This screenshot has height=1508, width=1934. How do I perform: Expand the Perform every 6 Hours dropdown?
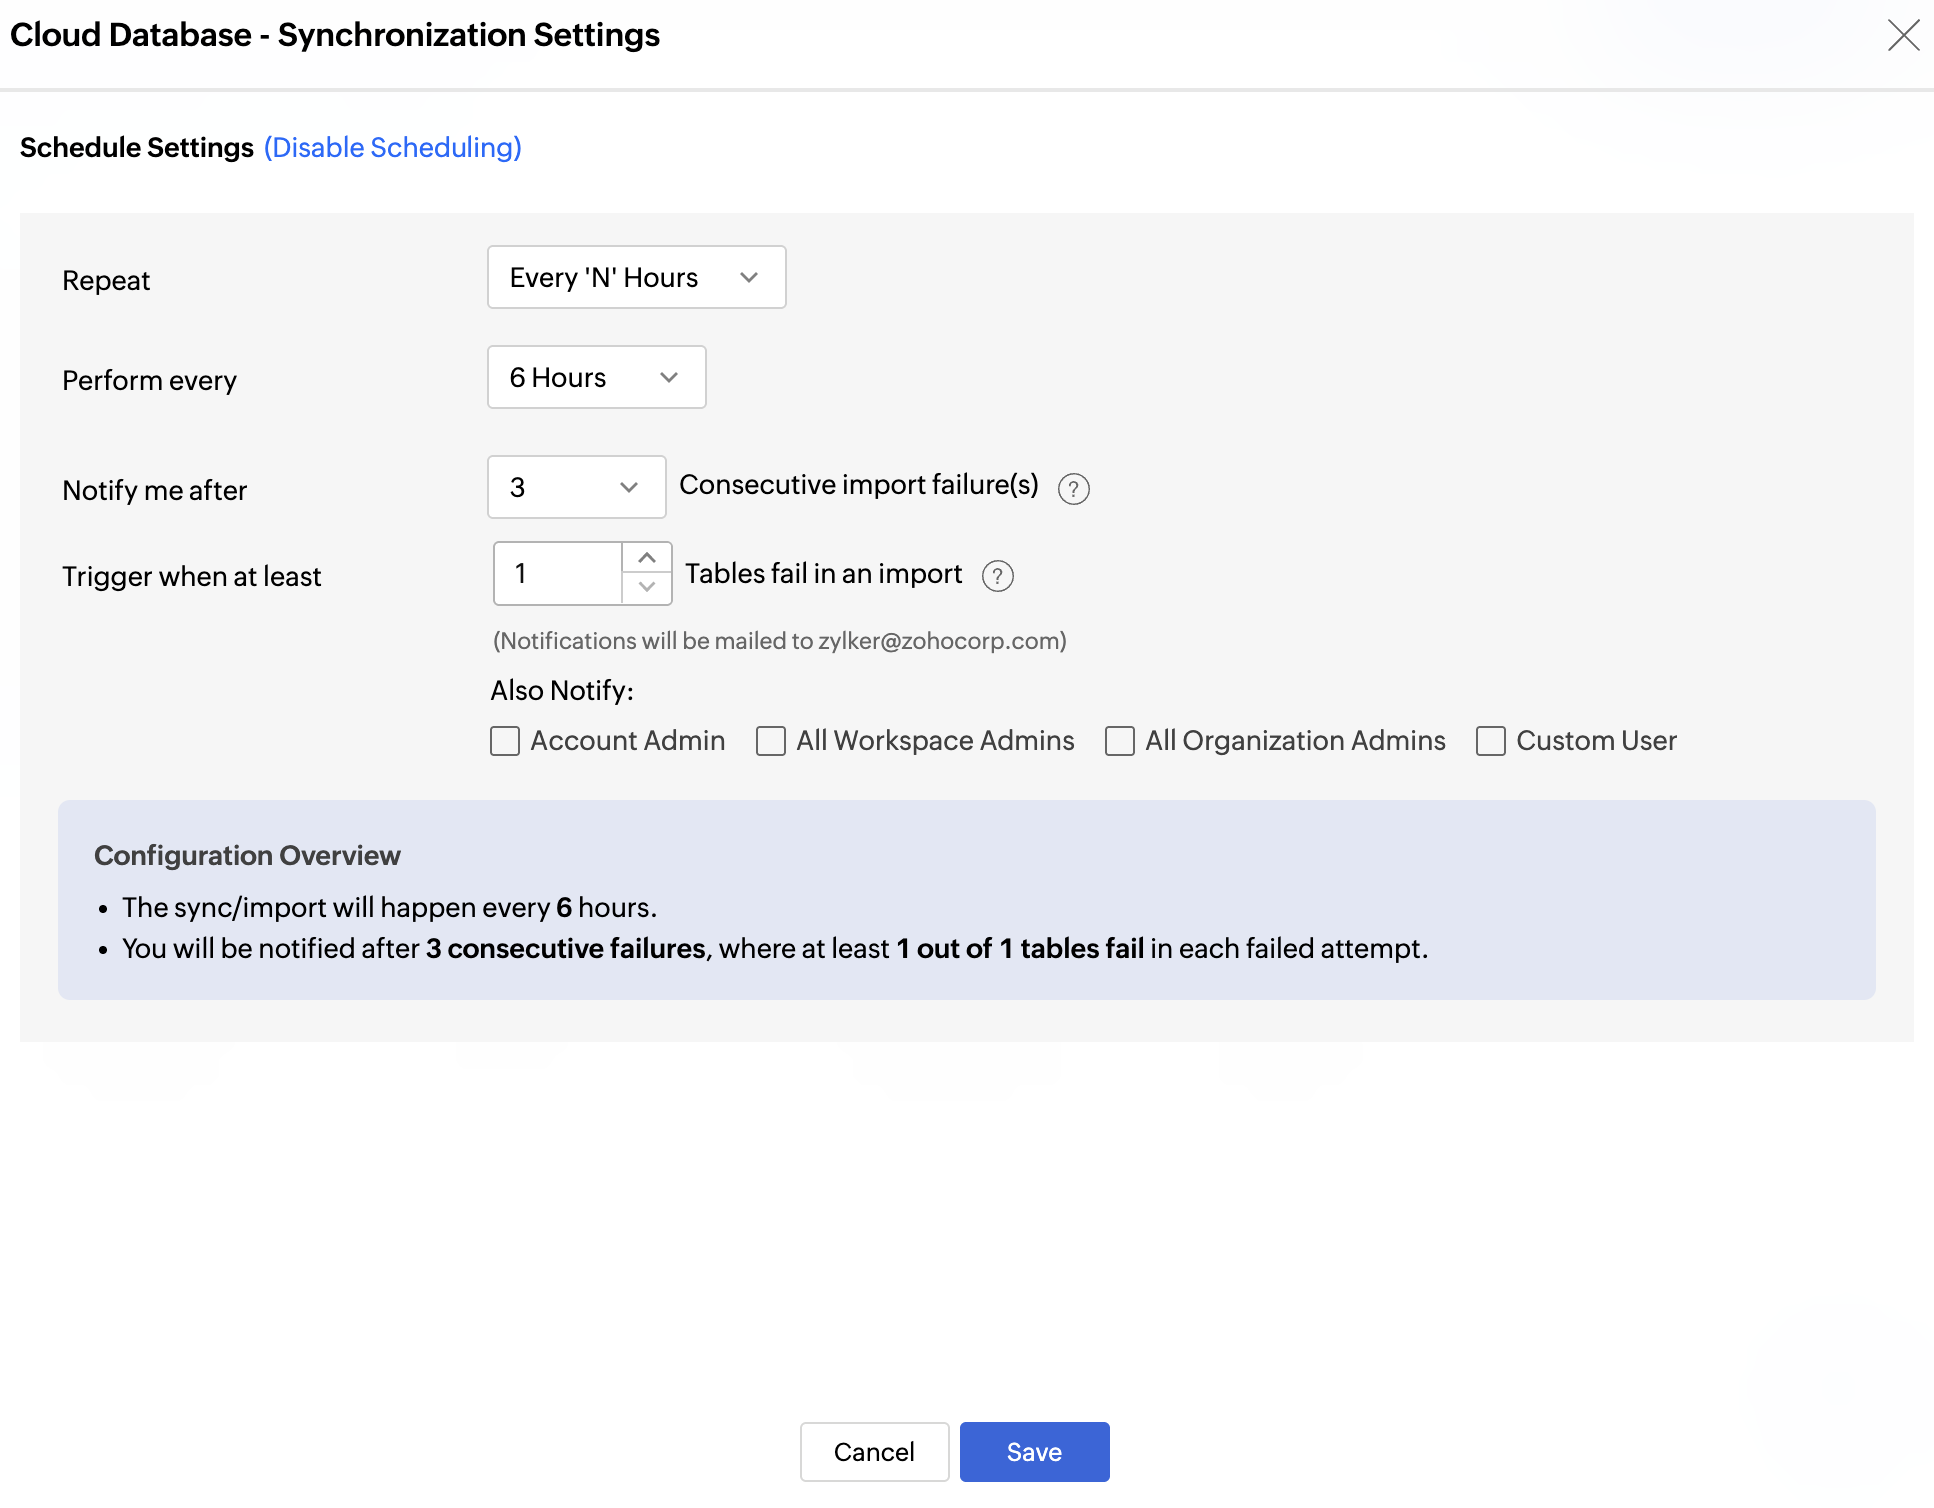pos(597,377)
